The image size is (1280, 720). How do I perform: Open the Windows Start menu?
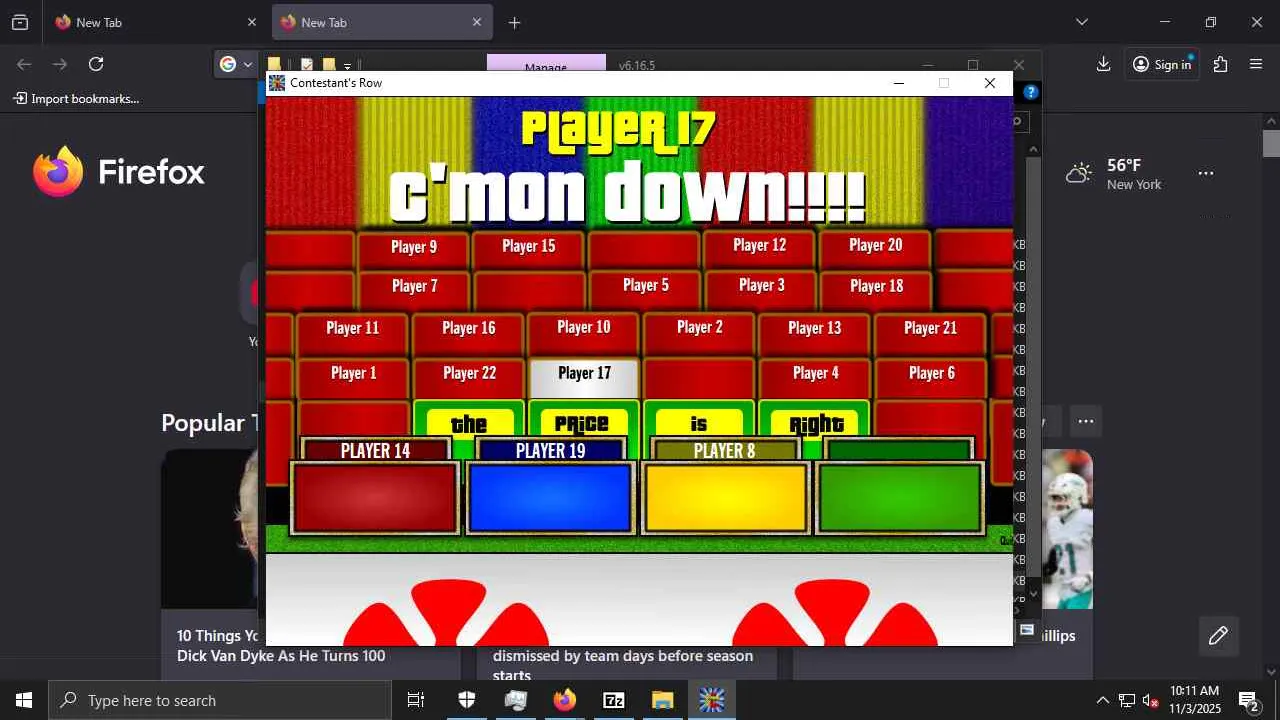24,700
